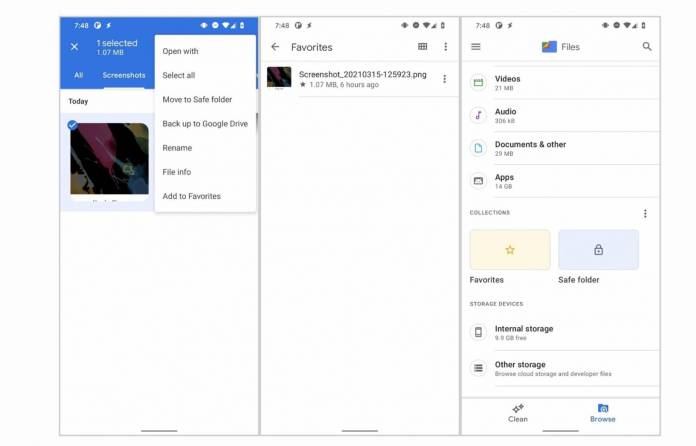696x446 pixels.
Task: Close the selection mode with X icon
Action: [x=75, y=47]
